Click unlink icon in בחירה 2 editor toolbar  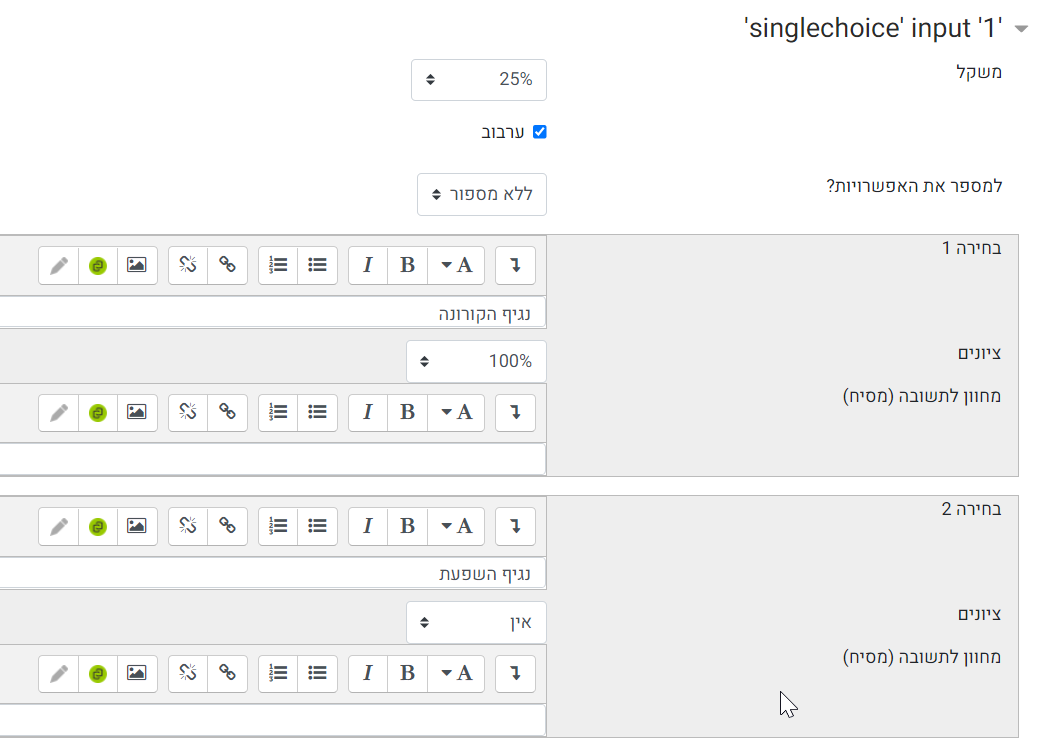[188, 526]
